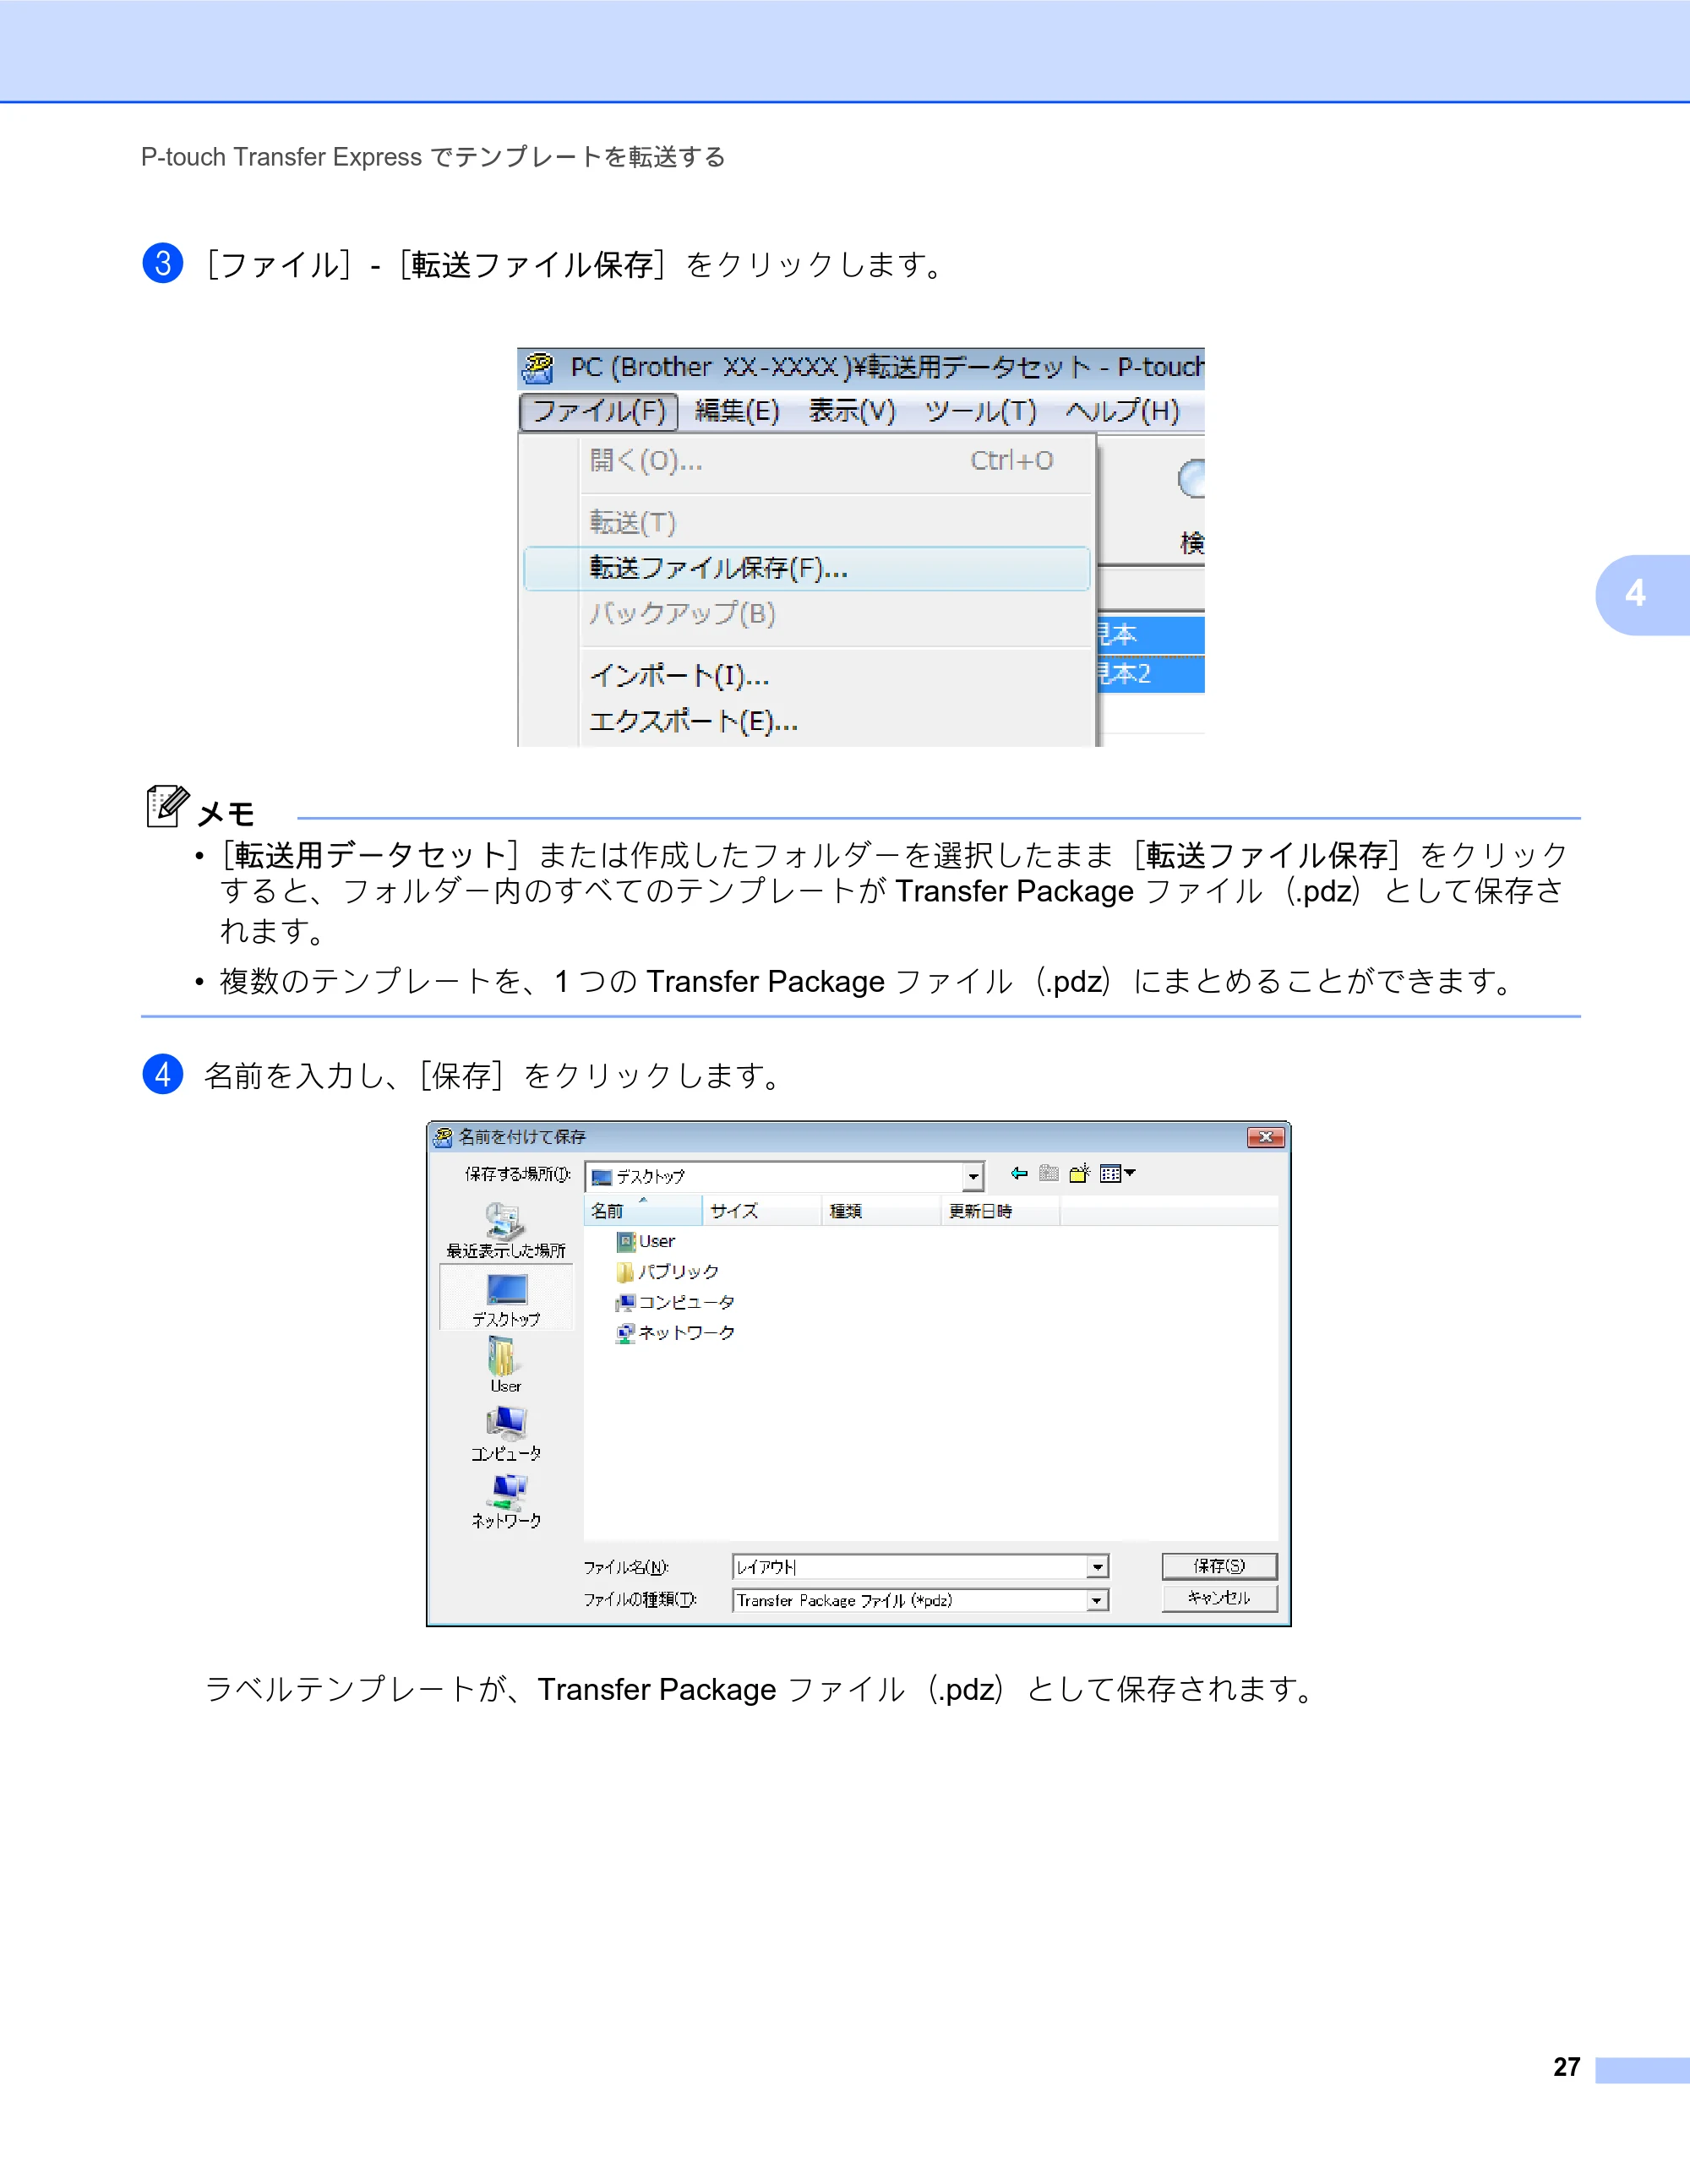This screenshot has height=2184, width=1690.
Task: Open the ファイル(F) menu
Action: click(x=599, y=411)
